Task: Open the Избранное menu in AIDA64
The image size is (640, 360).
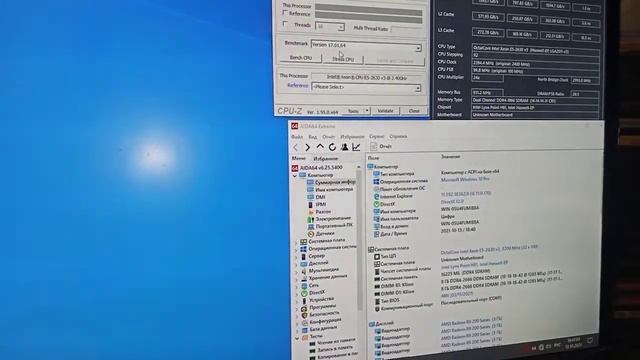Action: [352, 137]
